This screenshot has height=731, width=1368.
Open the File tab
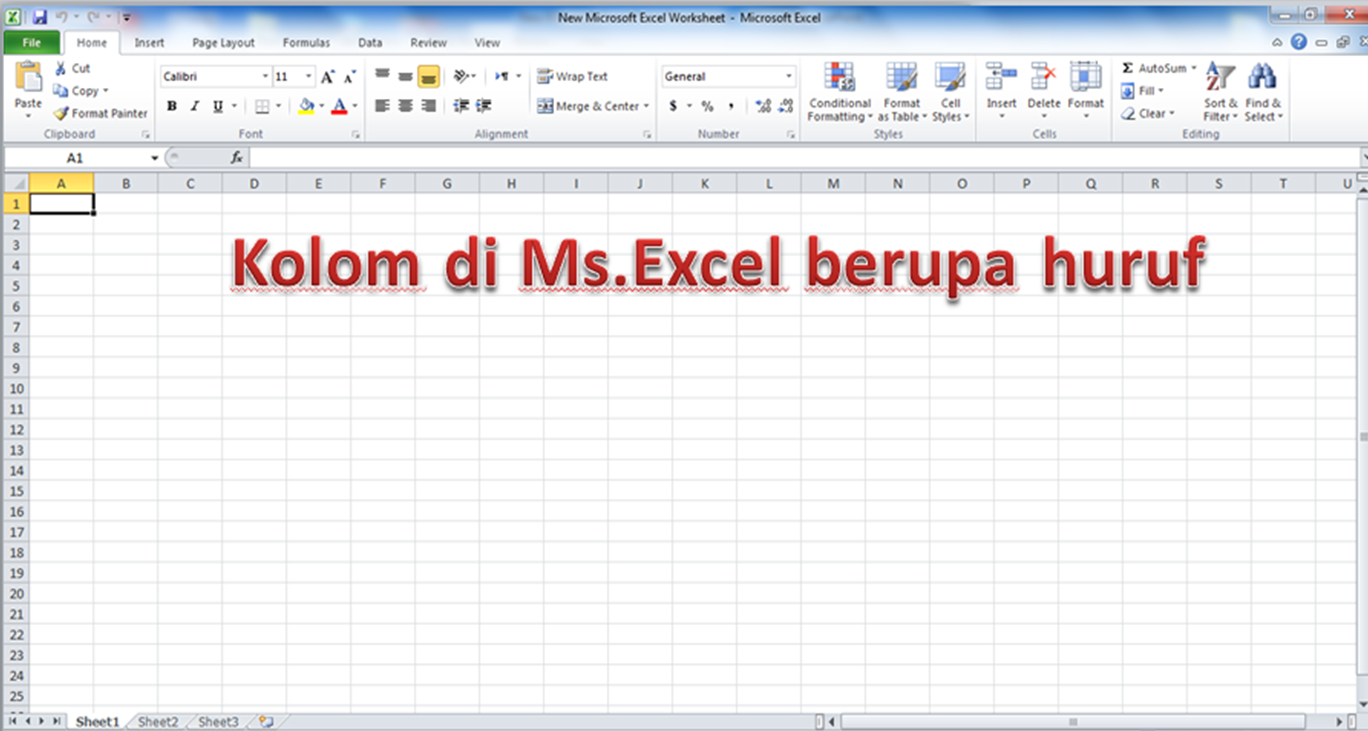pos(31,43)
